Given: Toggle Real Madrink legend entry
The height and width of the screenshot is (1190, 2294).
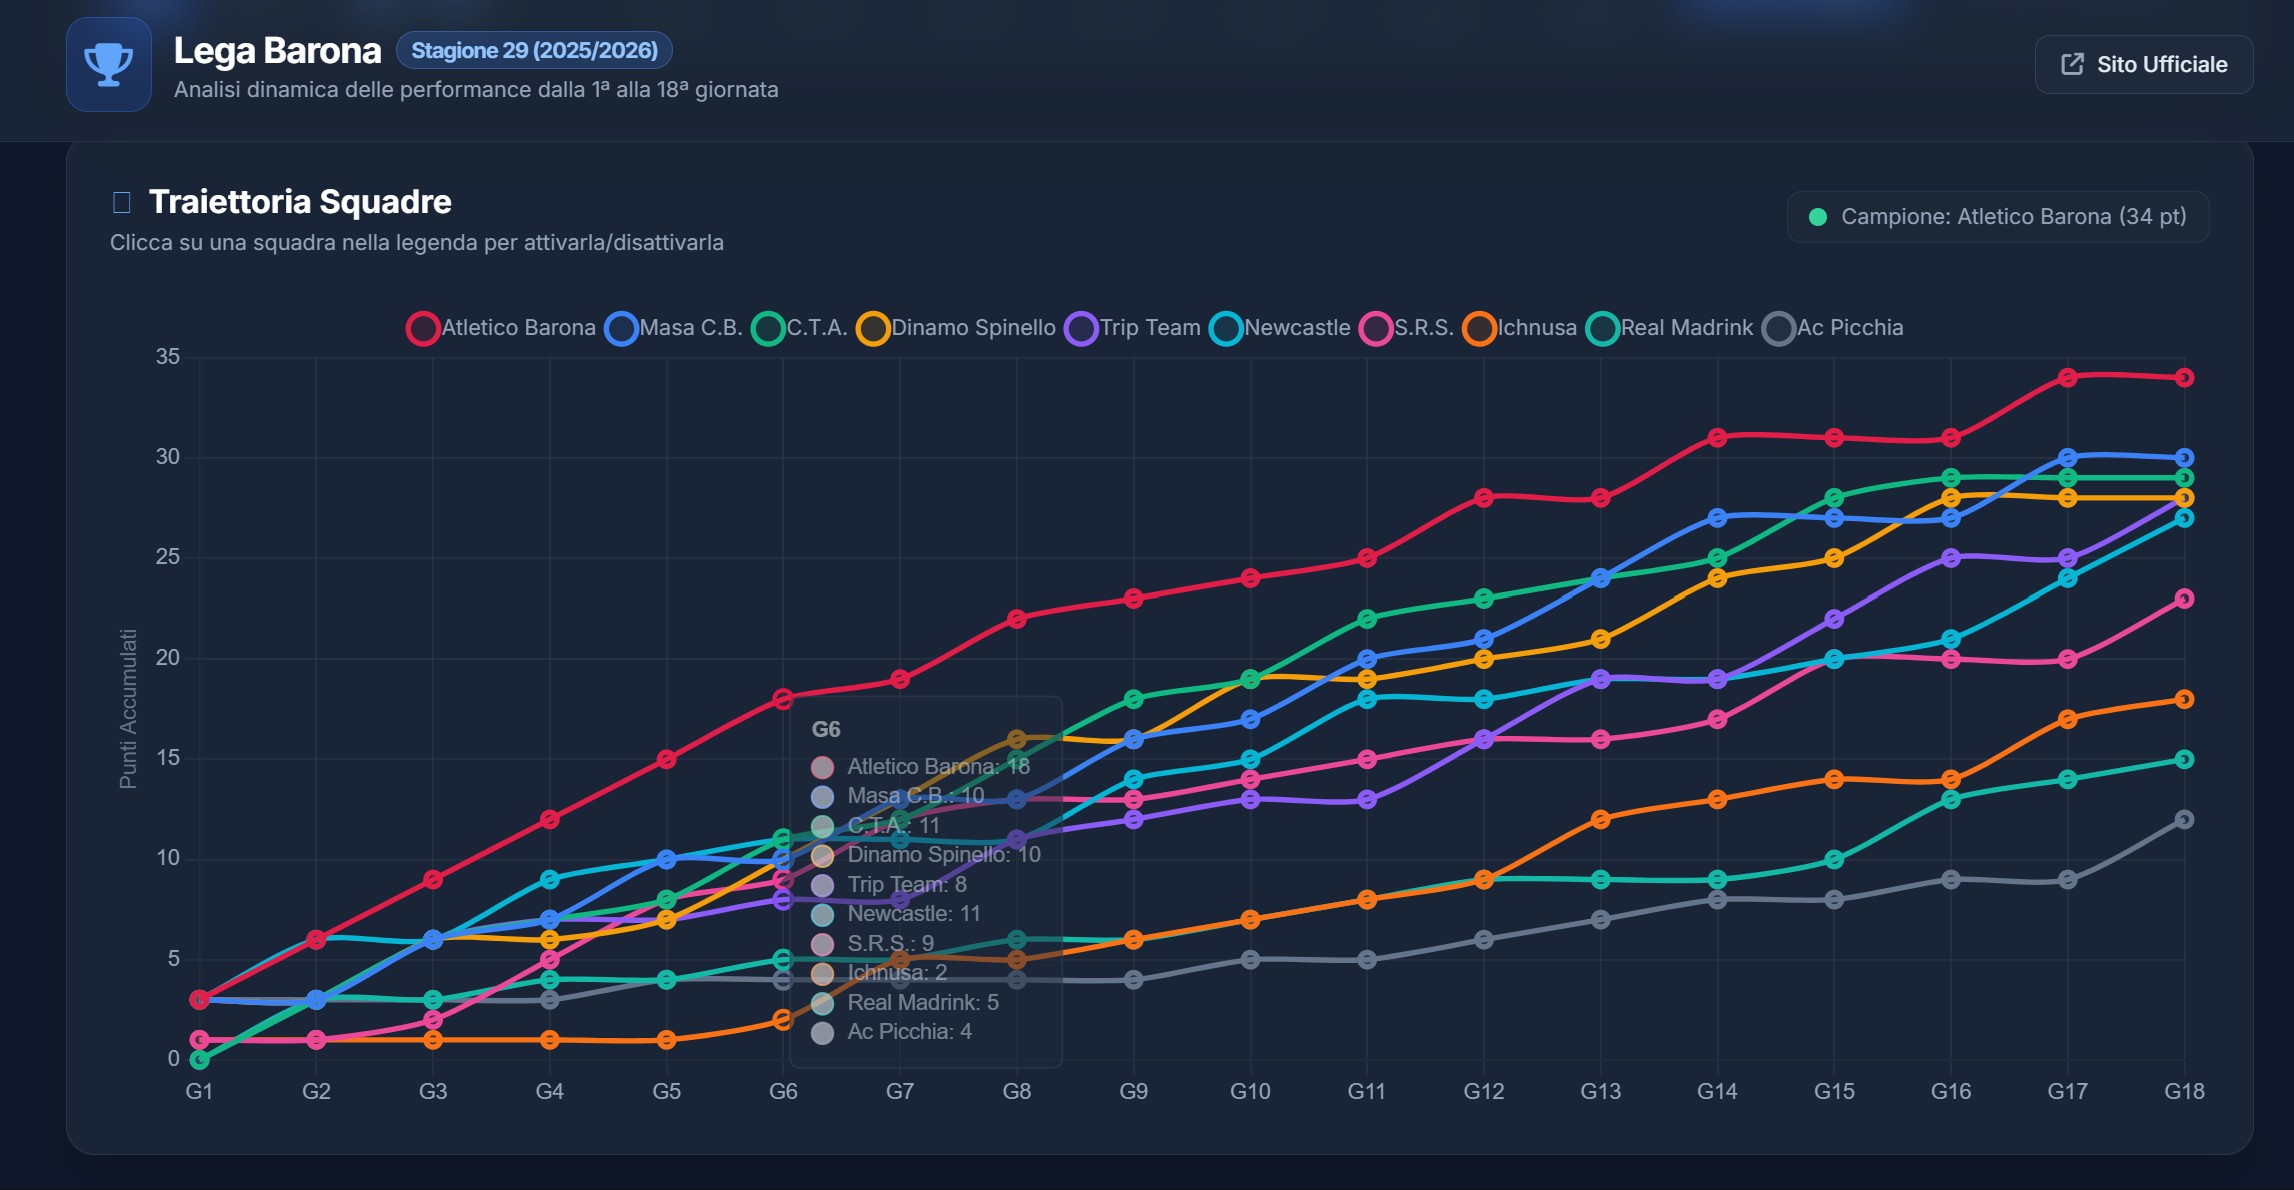Looking at the screenshot, I should pyautogui.click(x=1669, y=328).
